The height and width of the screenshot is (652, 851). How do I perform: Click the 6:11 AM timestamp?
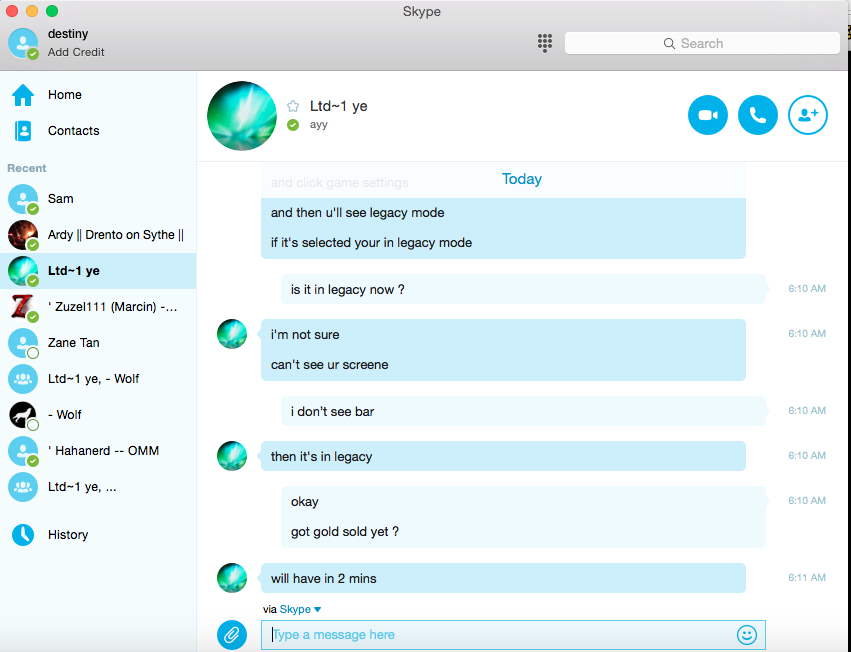(x=807, y=578)
